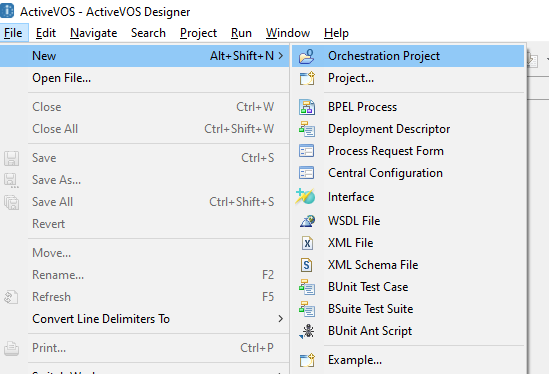Viewport: 549px width, 374px height.
Task: Click the BUnit Ant Script bug icon
Action: click(307, 331)
